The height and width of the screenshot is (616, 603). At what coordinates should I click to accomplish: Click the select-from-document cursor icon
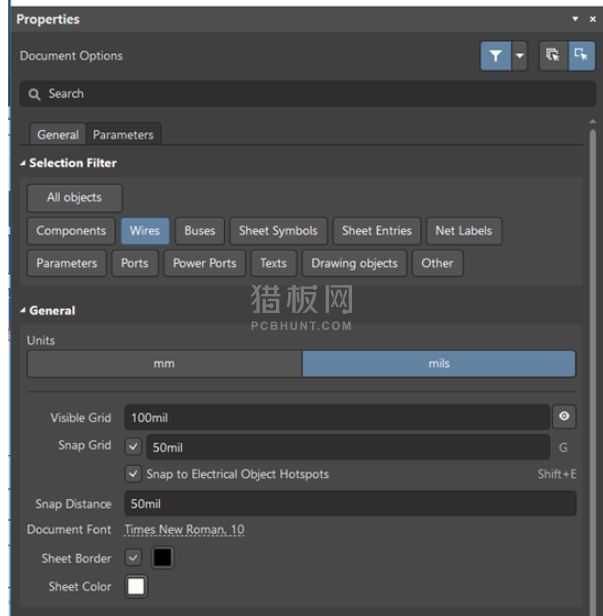(552, 57)
